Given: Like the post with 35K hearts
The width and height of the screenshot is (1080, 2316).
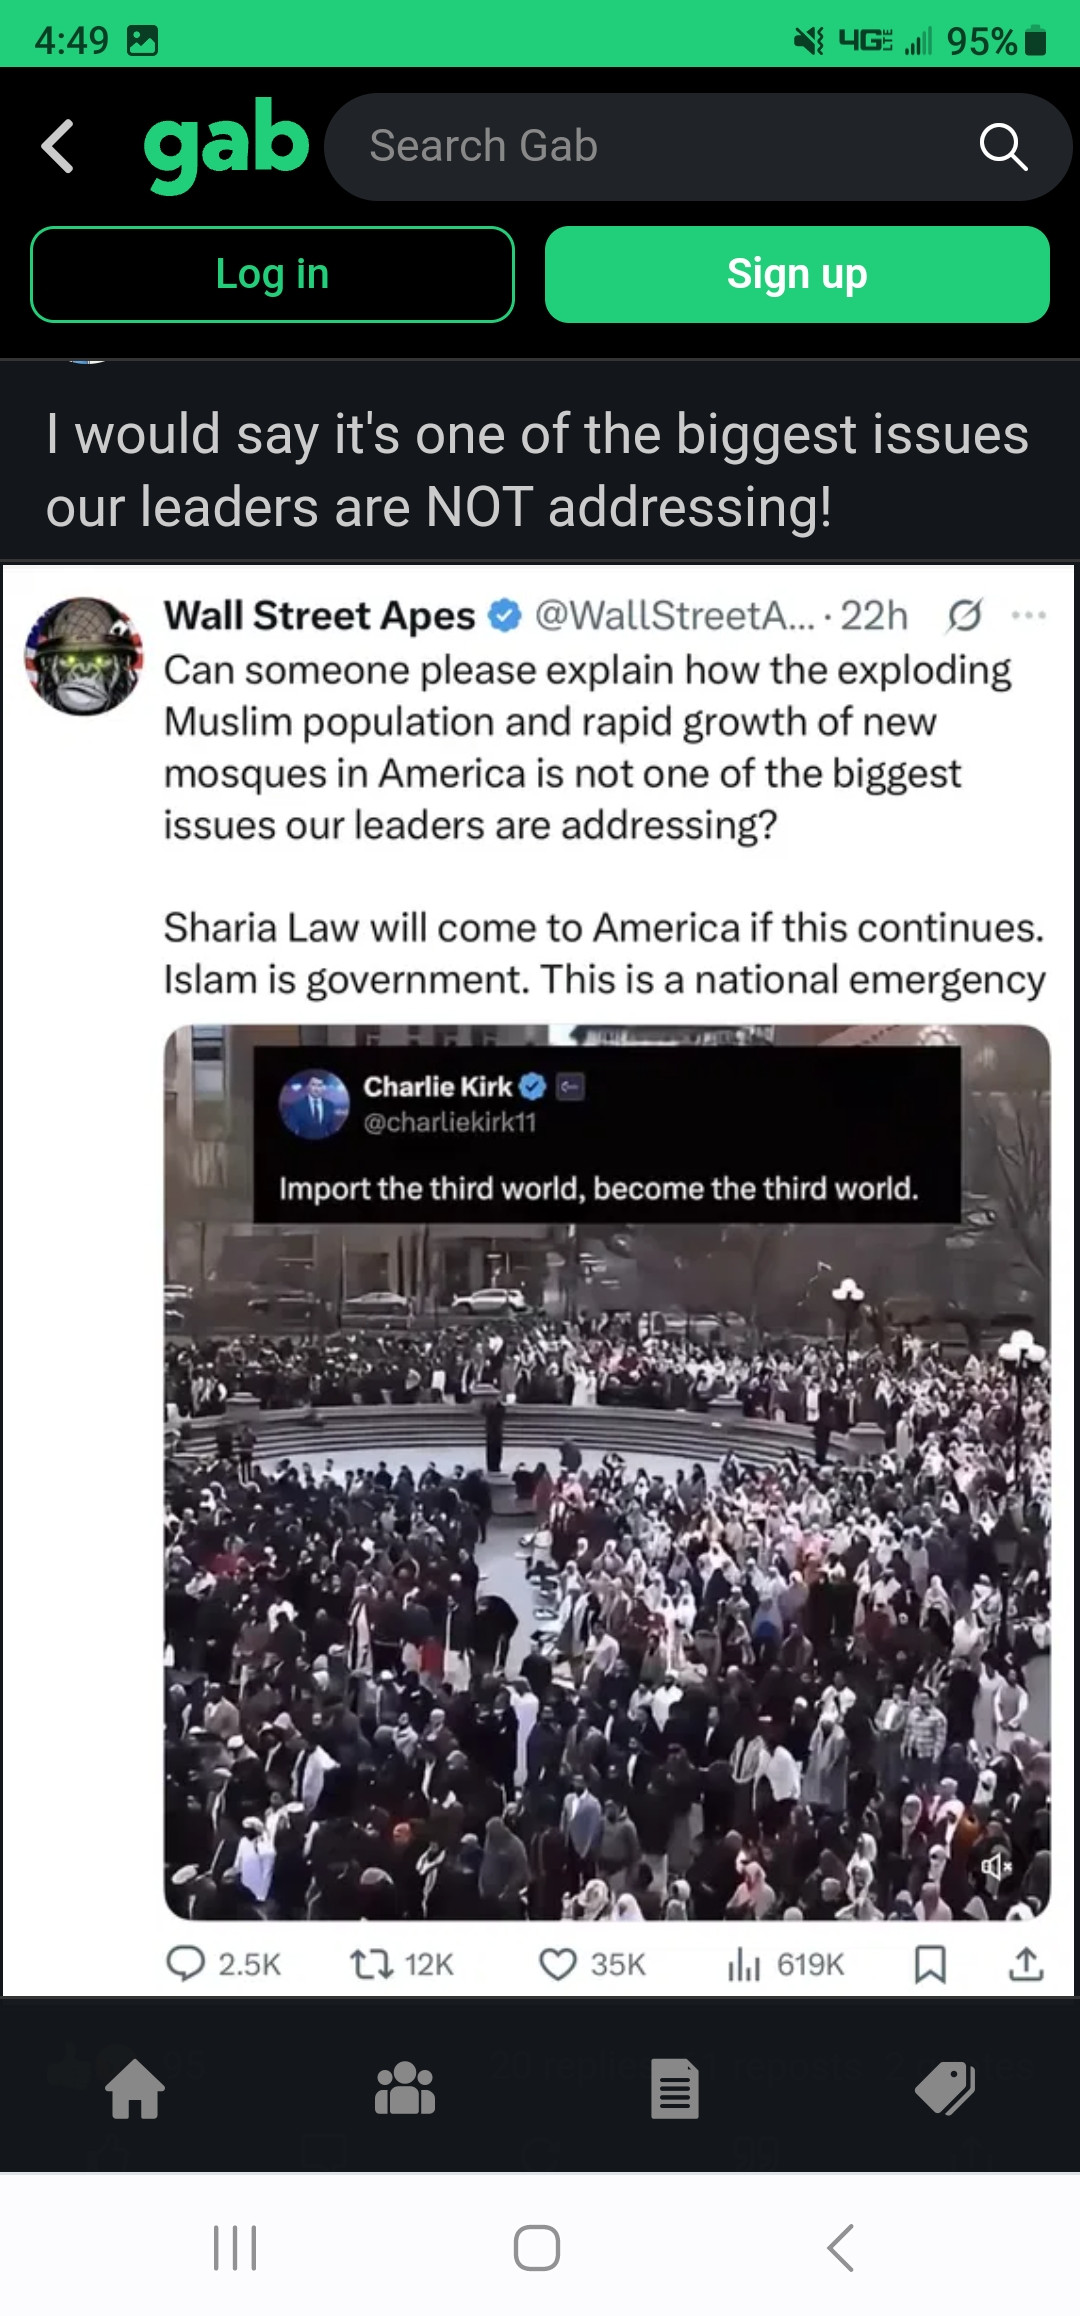Looking at the screenshot, I should coord(592,1964).
